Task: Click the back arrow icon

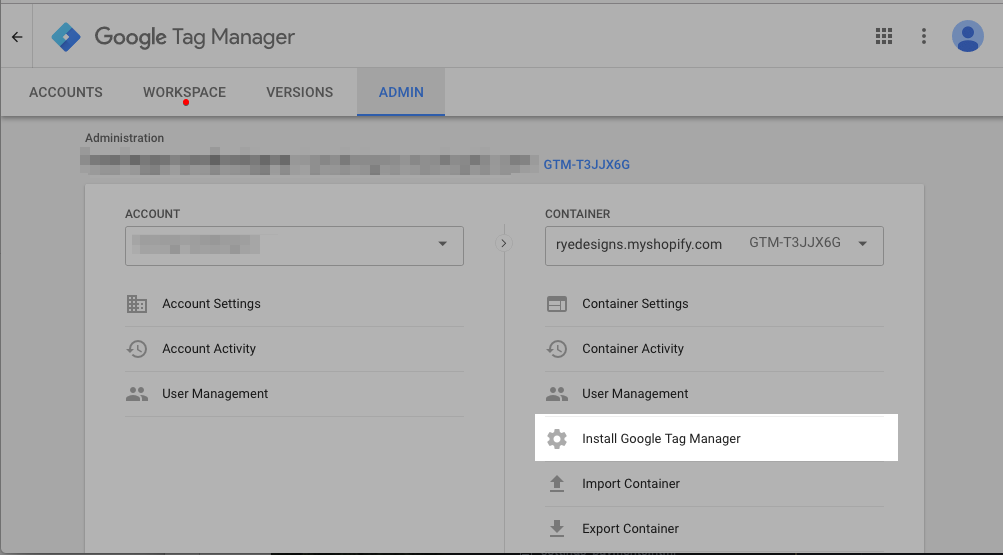Action: coord(17,37)
